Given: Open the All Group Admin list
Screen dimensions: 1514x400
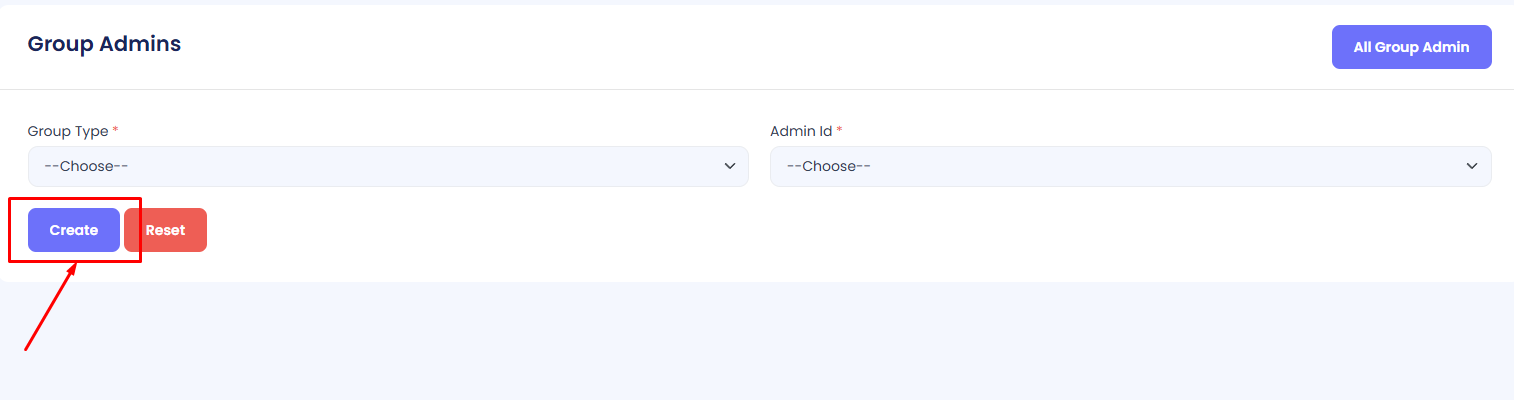Looking at the screenshot, I should tap(1411, 47).
